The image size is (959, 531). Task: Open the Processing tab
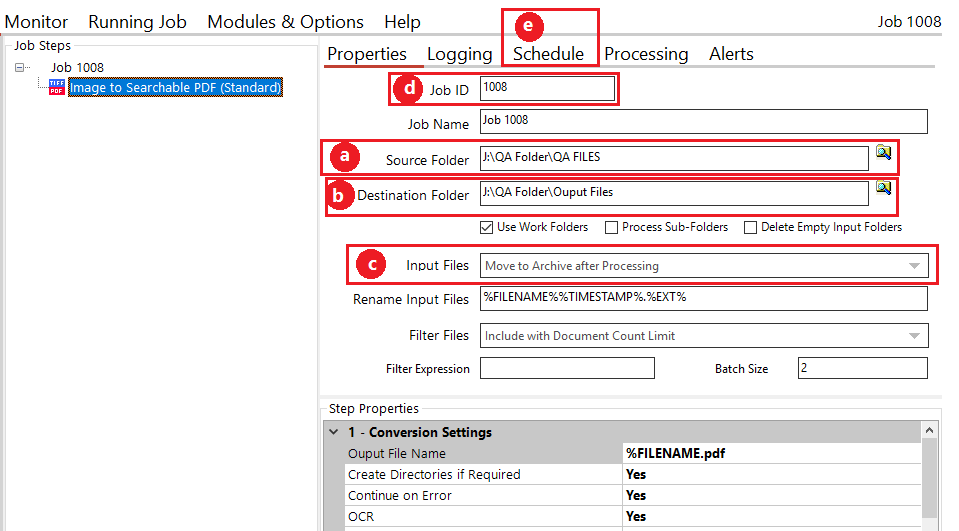tap(646, 54)
